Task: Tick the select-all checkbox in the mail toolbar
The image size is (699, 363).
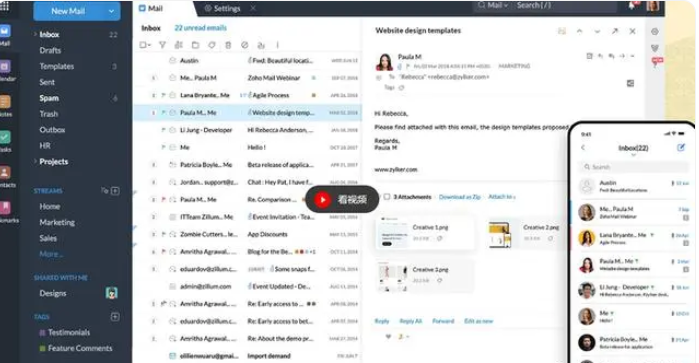Action: click(143, 45)
